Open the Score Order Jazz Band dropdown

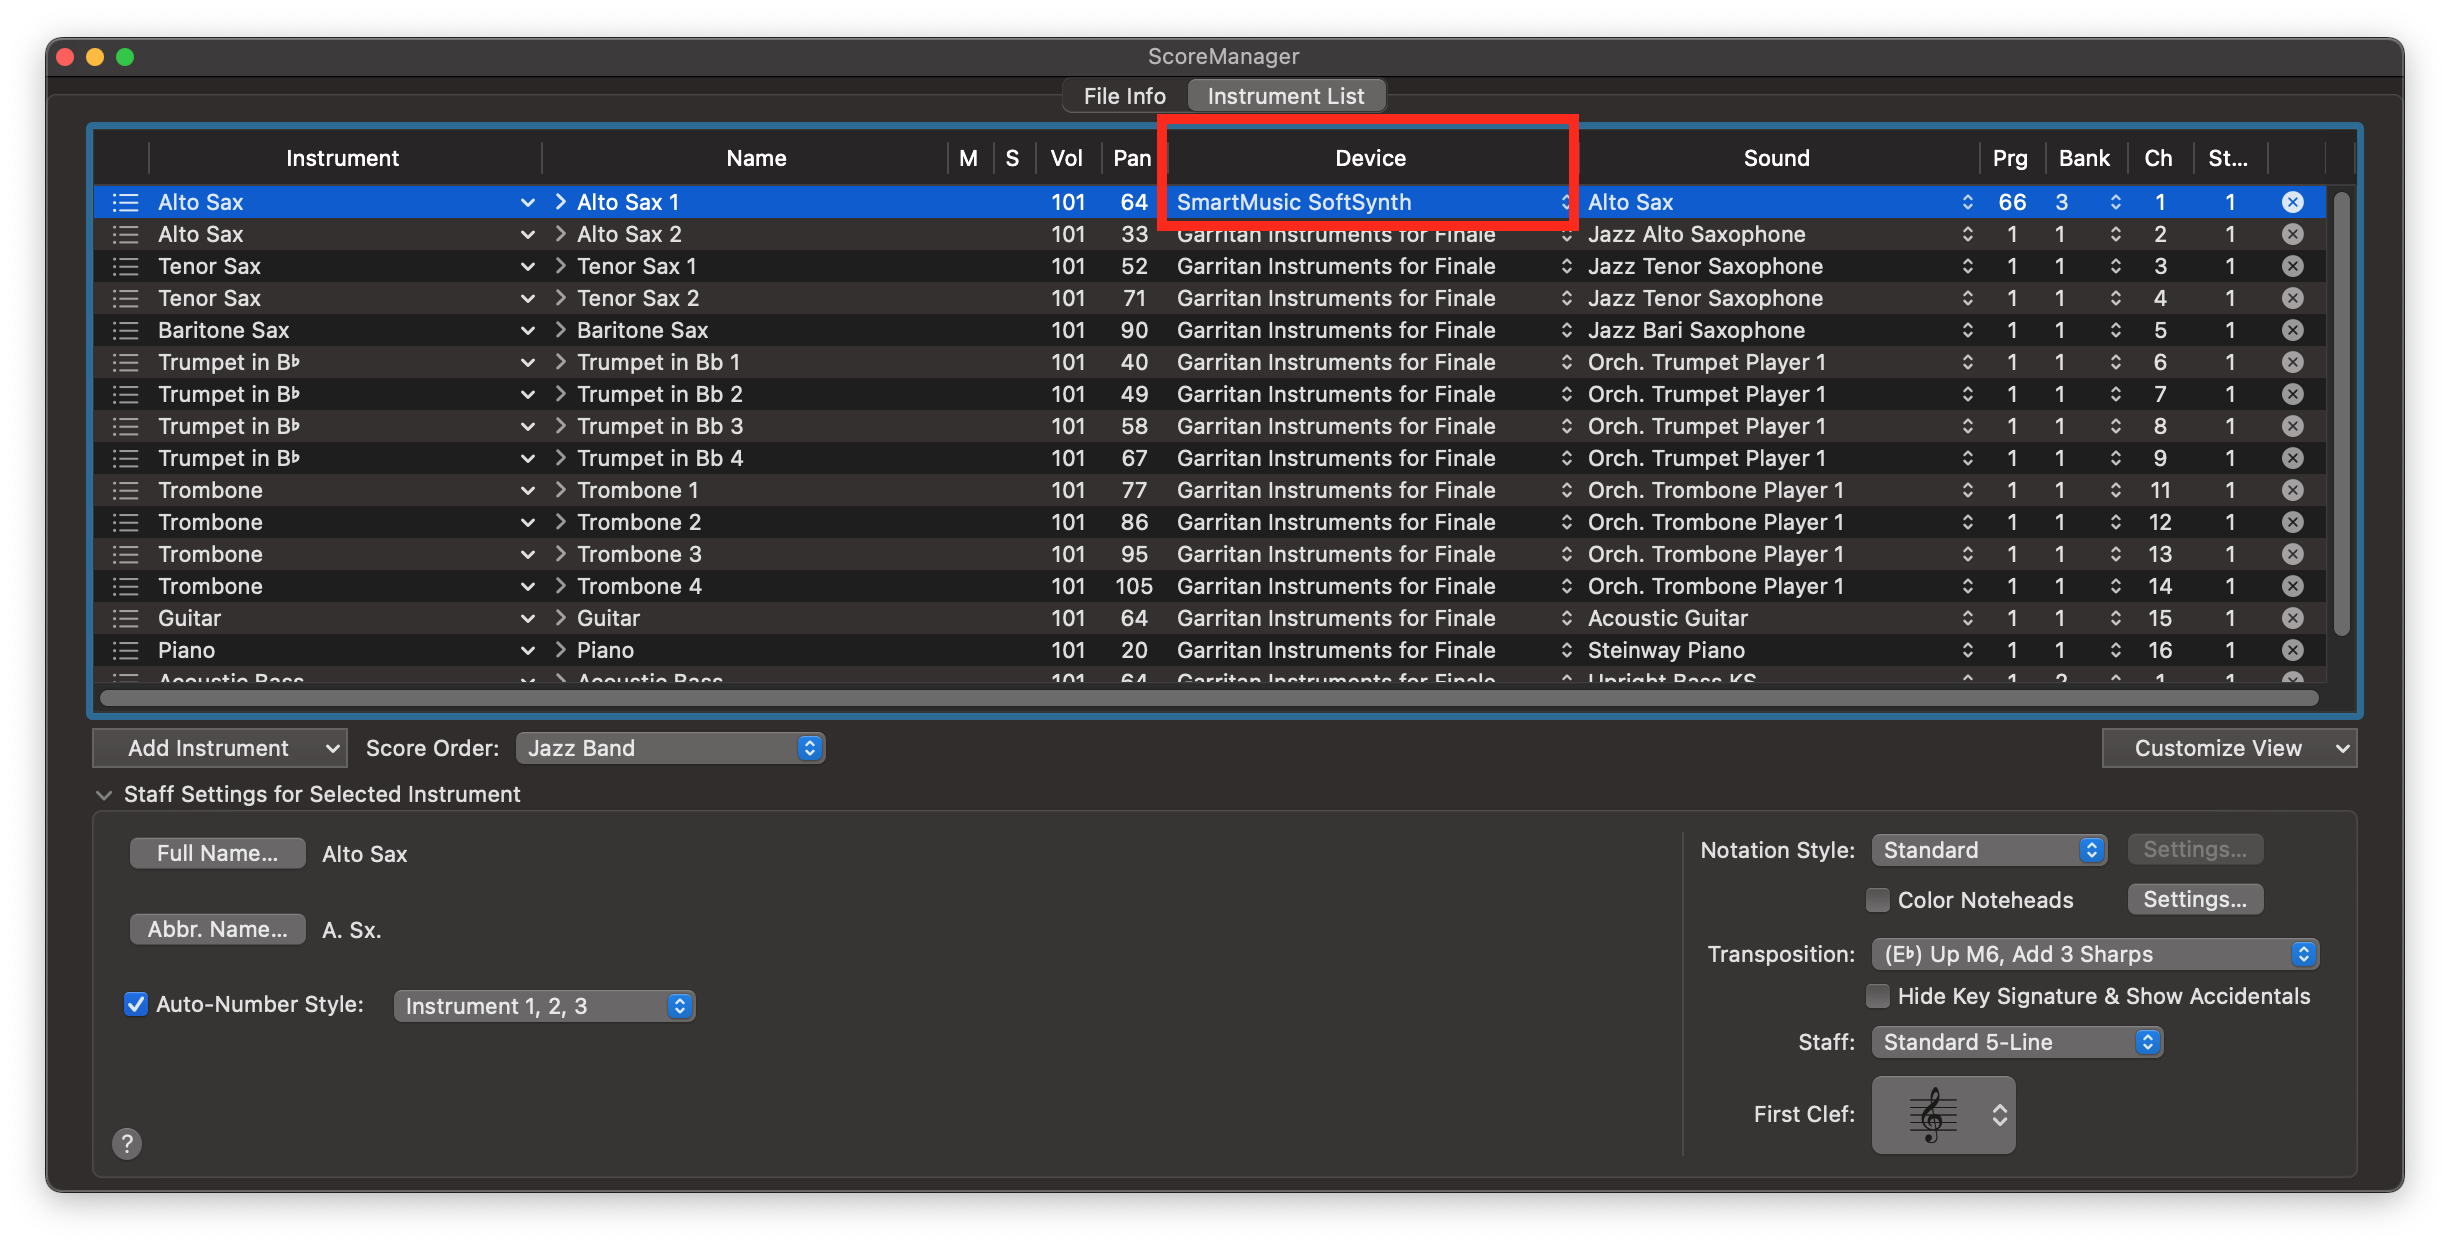(x=670, y=748)
